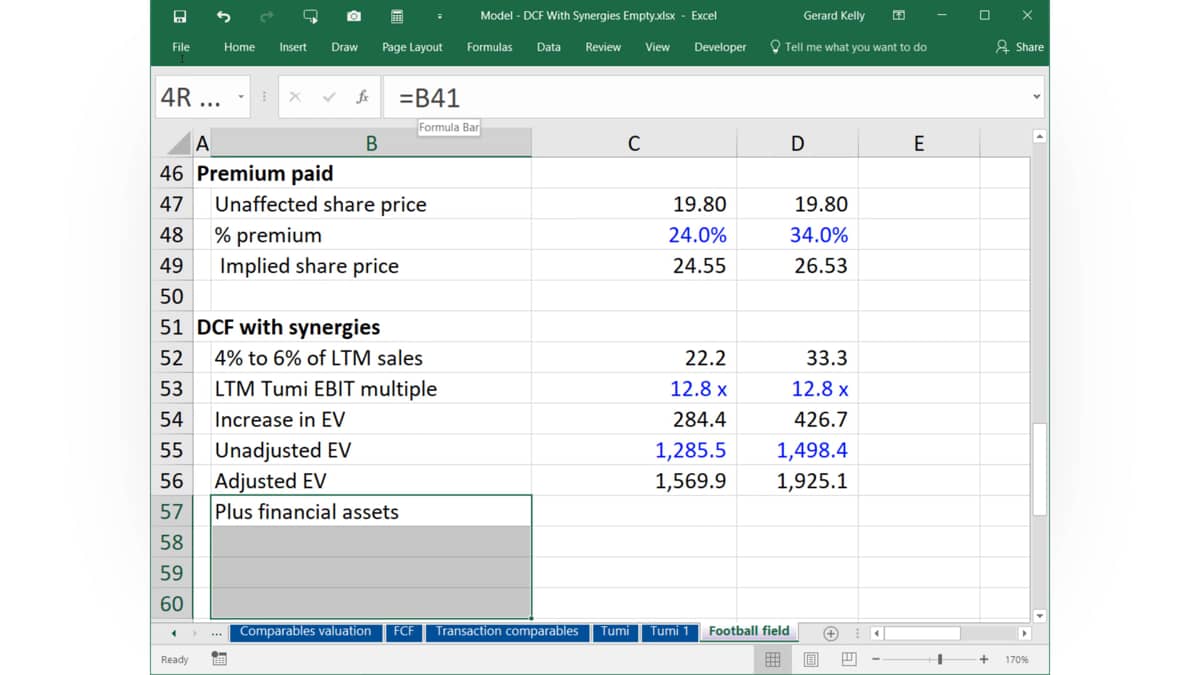
Task: Click the previous-sheet navigation arrow
Action: pyautogui.click(x=174, y=633)
